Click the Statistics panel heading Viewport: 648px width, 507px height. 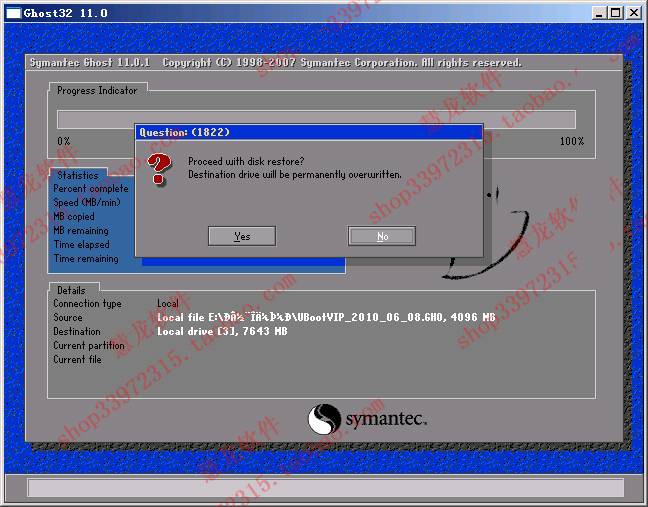pyautogui.click(x=77, y=175)
